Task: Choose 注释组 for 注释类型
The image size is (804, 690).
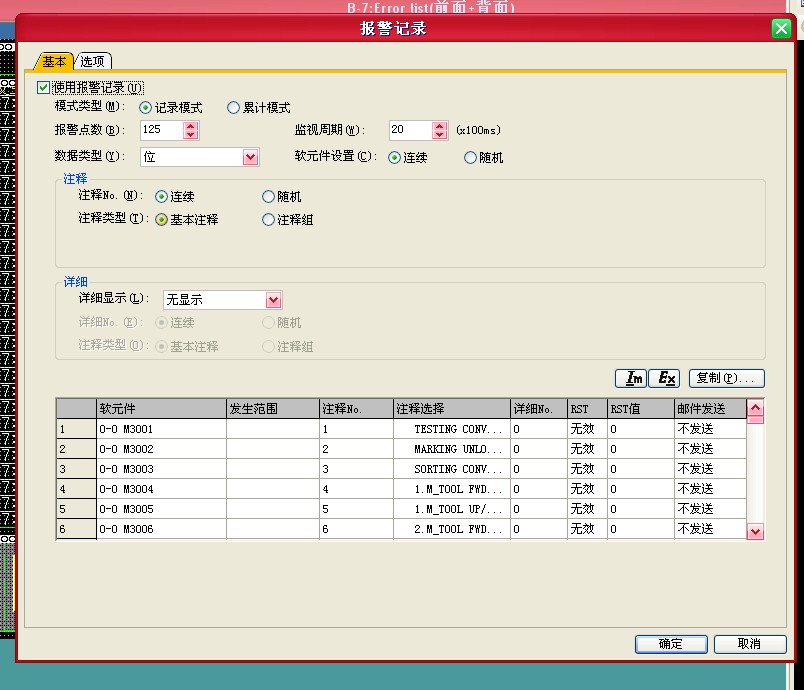Action: [268, 220]
